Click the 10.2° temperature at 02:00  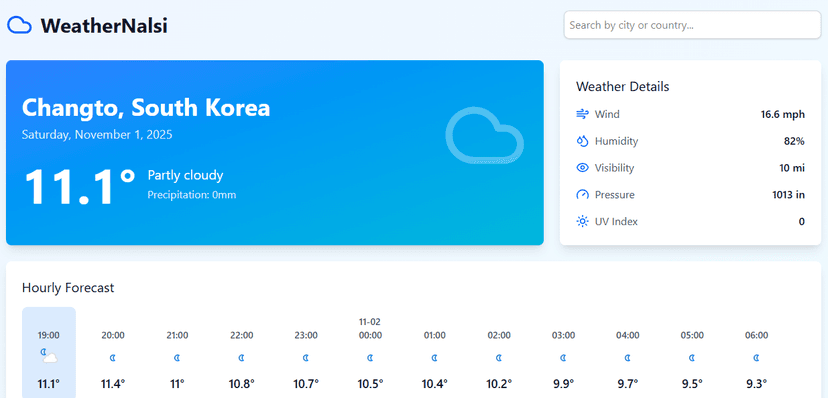[499, 384]
